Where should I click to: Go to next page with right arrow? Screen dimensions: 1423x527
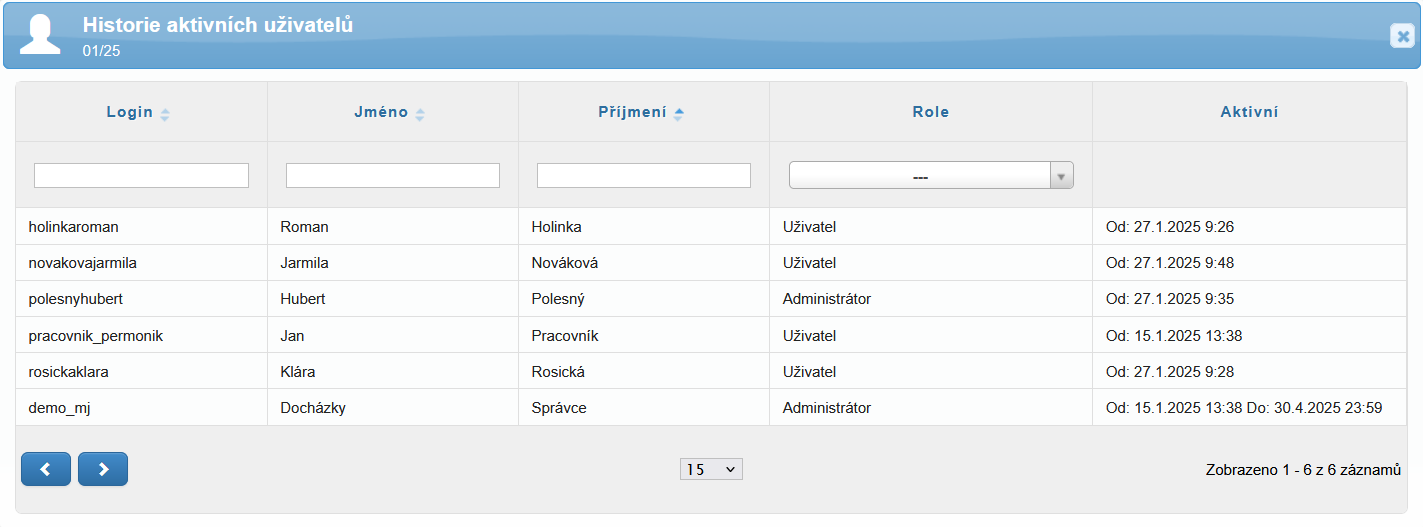tap(103, 469)
